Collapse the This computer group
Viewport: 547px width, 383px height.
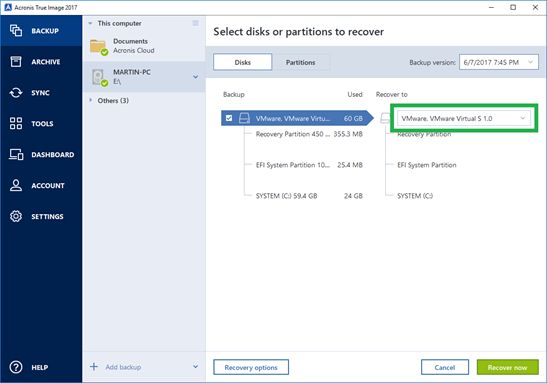[90, 23]
